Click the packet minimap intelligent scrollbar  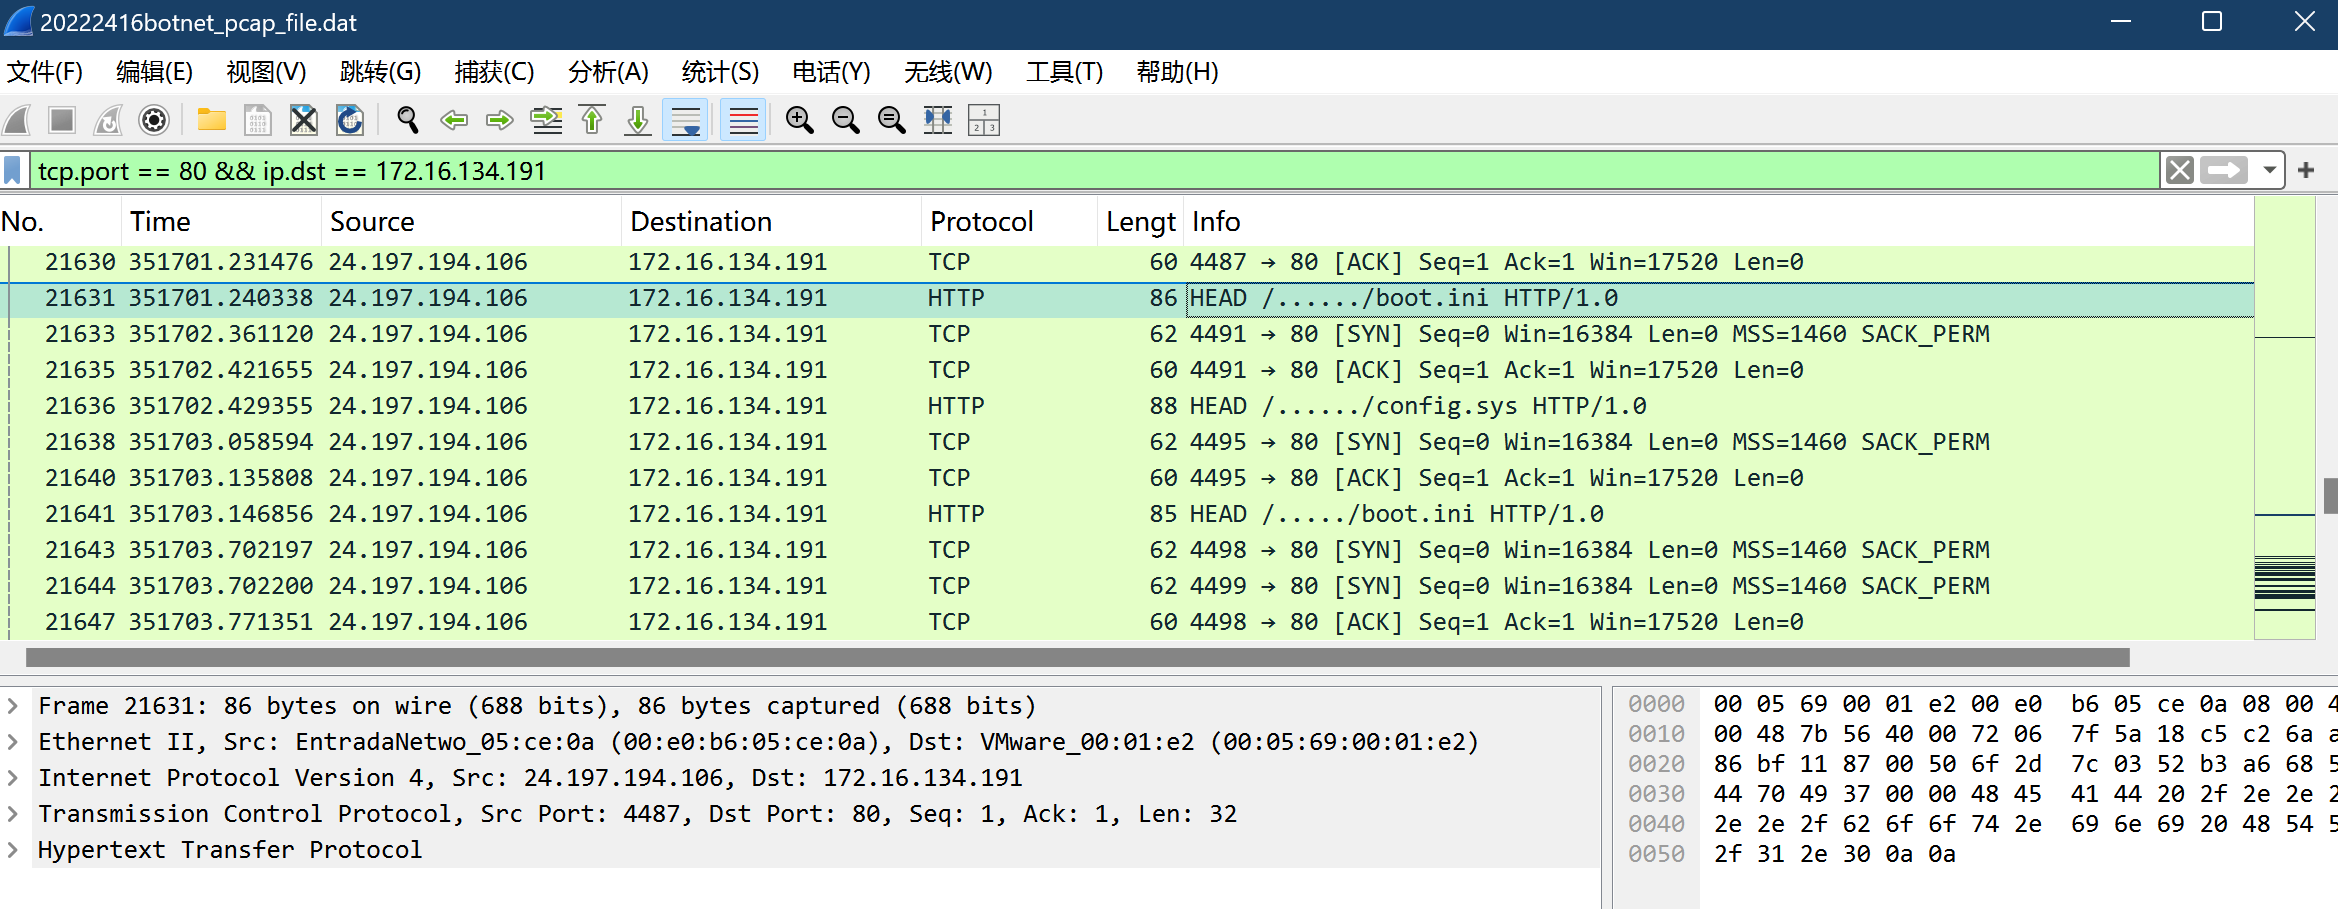tap(2285, 418)
